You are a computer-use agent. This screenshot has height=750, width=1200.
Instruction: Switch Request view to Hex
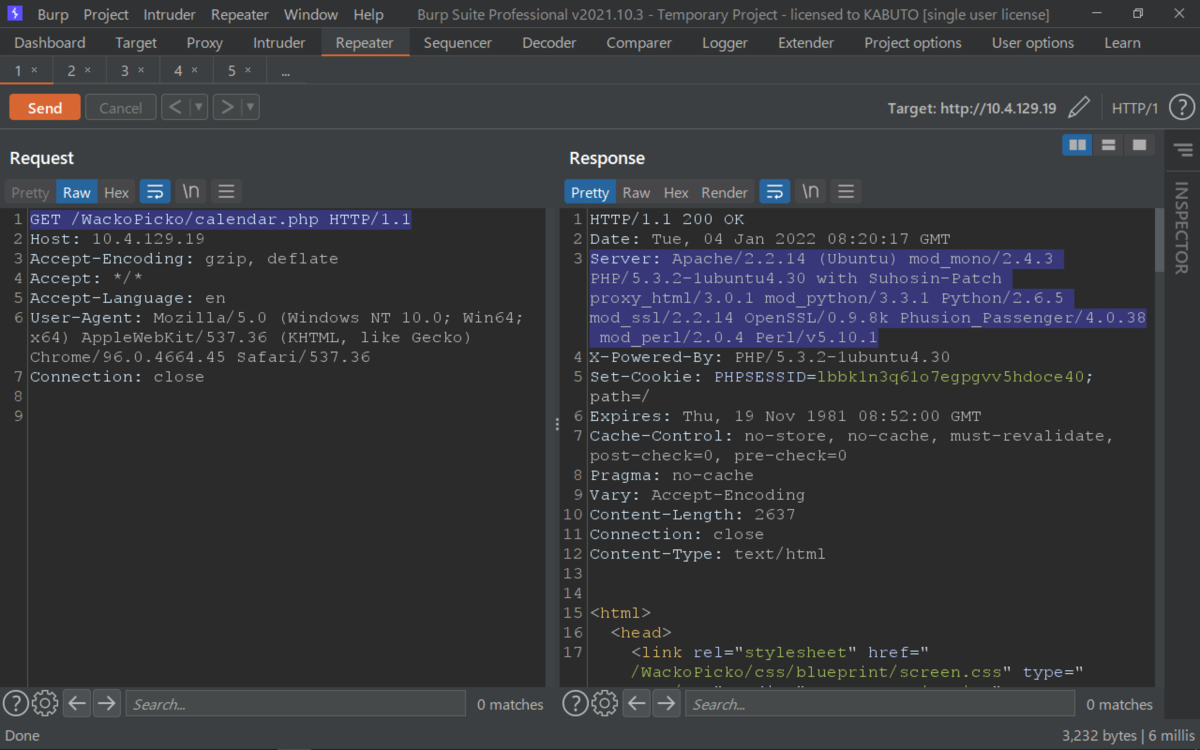point(117,192)
